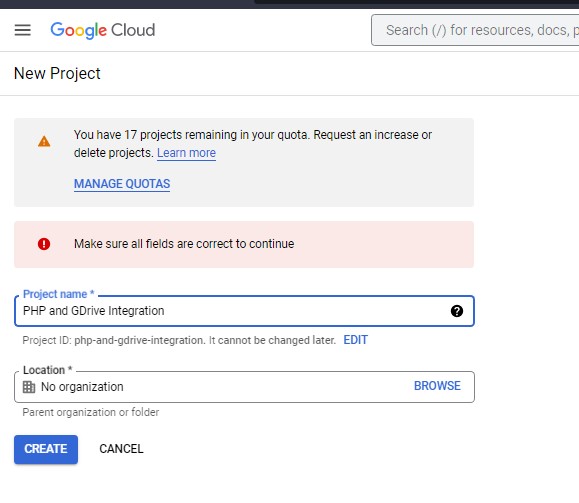Viewport: 579px width, 503px height.
Task: Click the quota remaining warning message
Action: click(253, 144)
